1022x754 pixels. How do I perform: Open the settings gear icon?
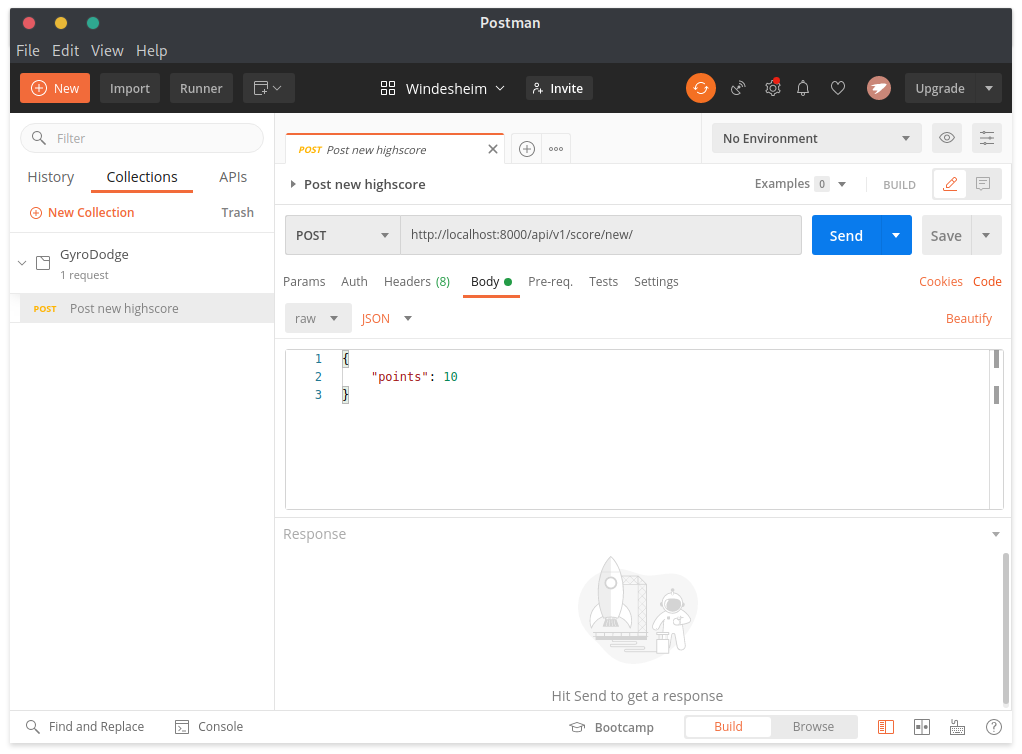[x=772, y=88]
